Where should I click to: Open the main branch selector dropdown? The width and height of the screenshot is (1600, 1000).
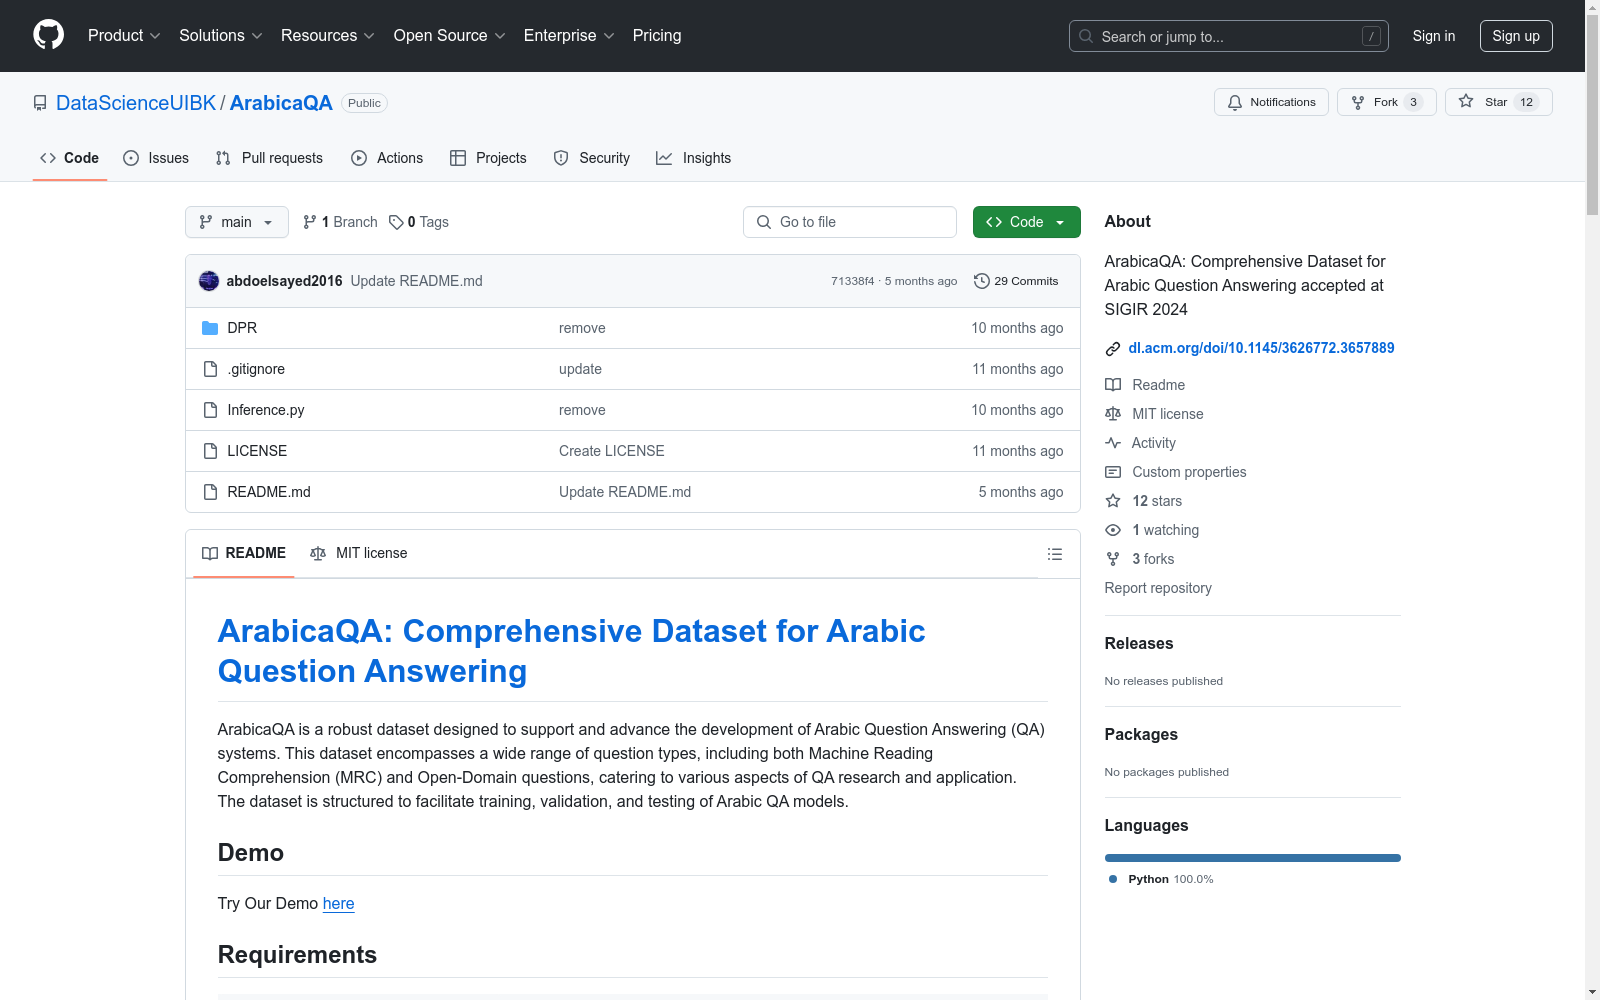[x=237, y=222]
